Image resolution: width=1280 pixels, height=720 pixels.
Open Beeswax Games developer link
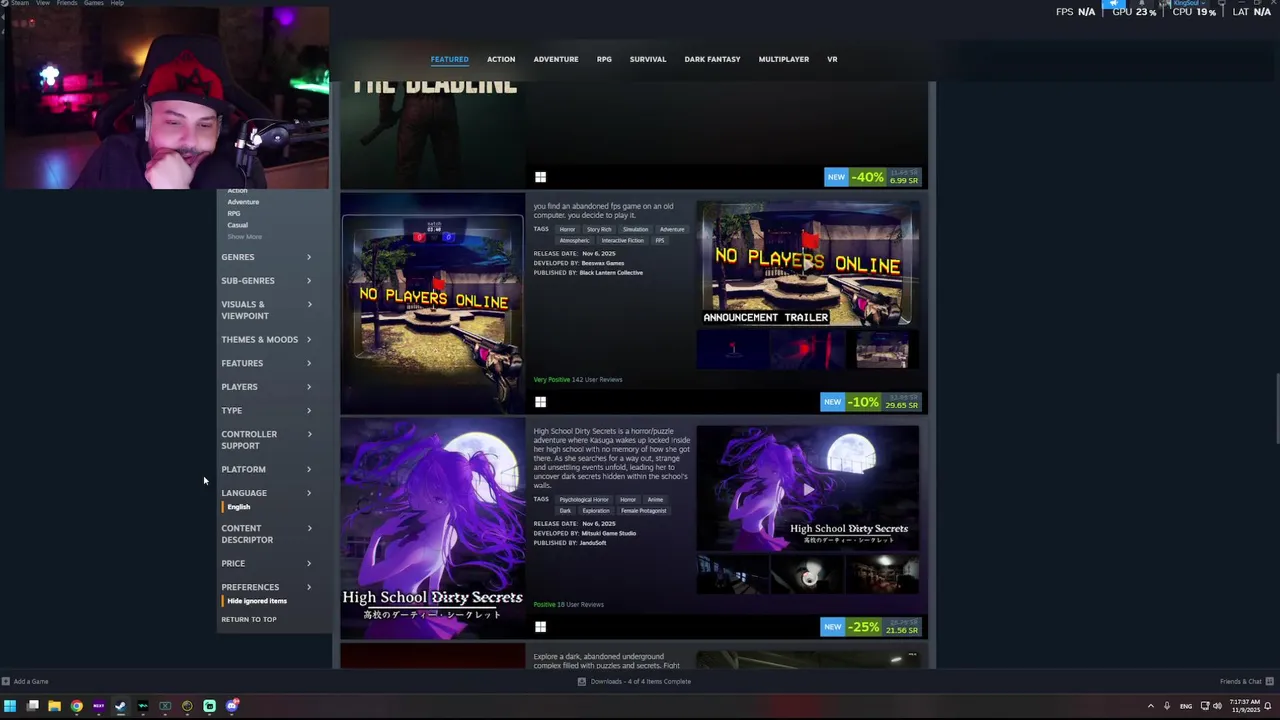(x=603, y=263)
